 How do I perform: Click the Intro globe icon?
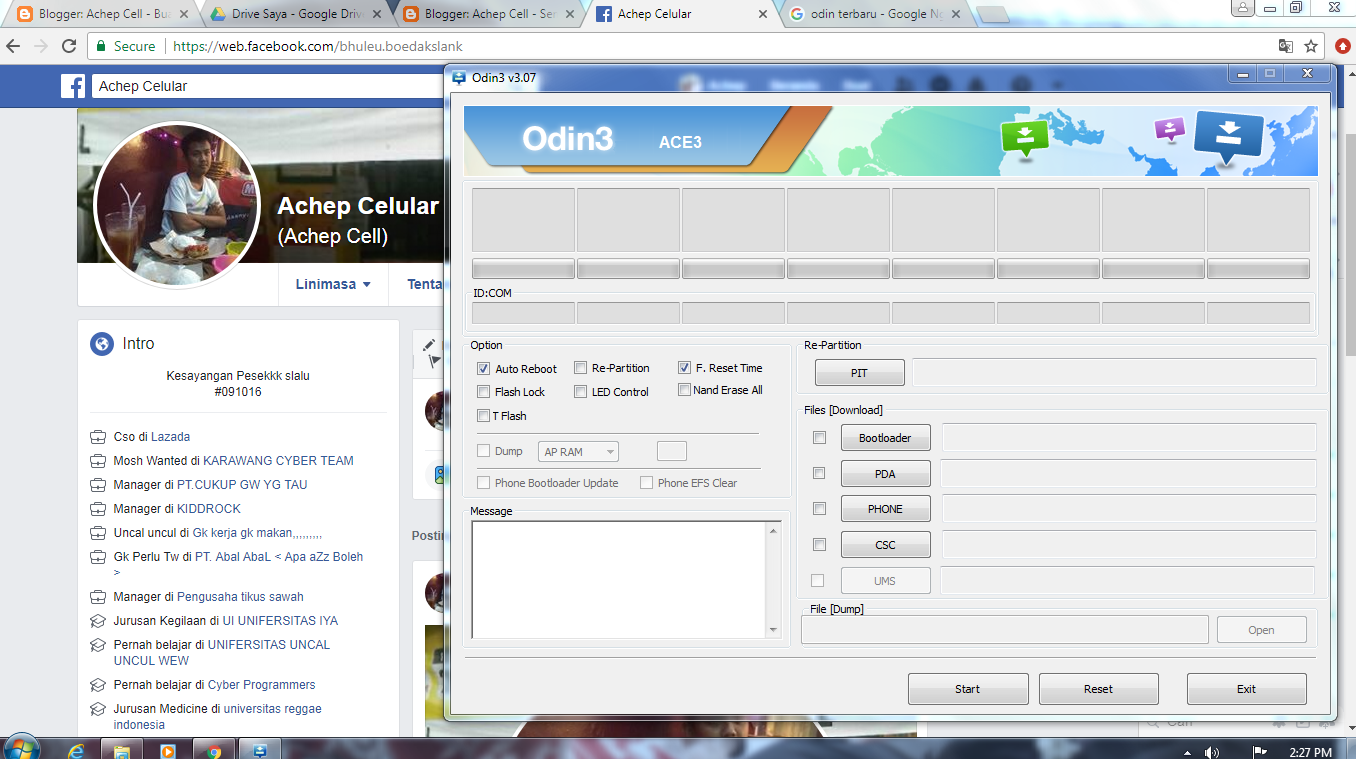click(101, 344)
